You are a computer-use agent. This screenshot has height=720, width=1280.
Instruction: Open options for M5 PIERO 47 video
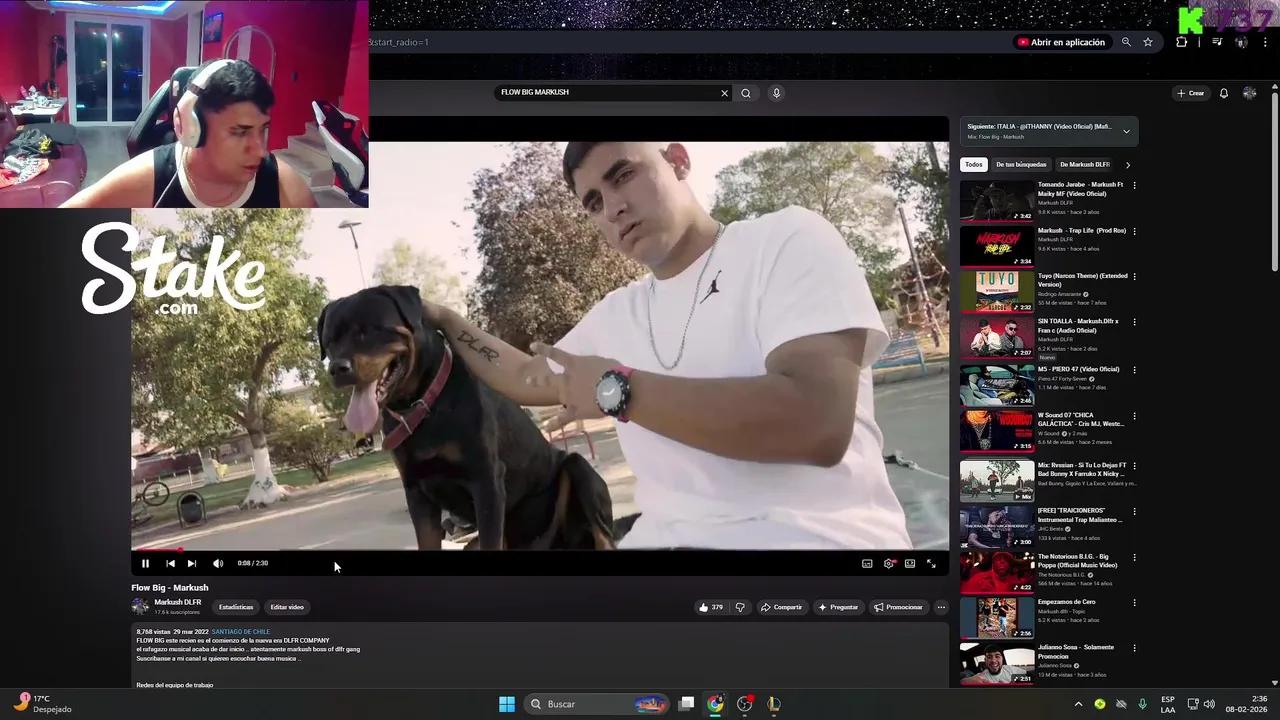[1134, 370]
